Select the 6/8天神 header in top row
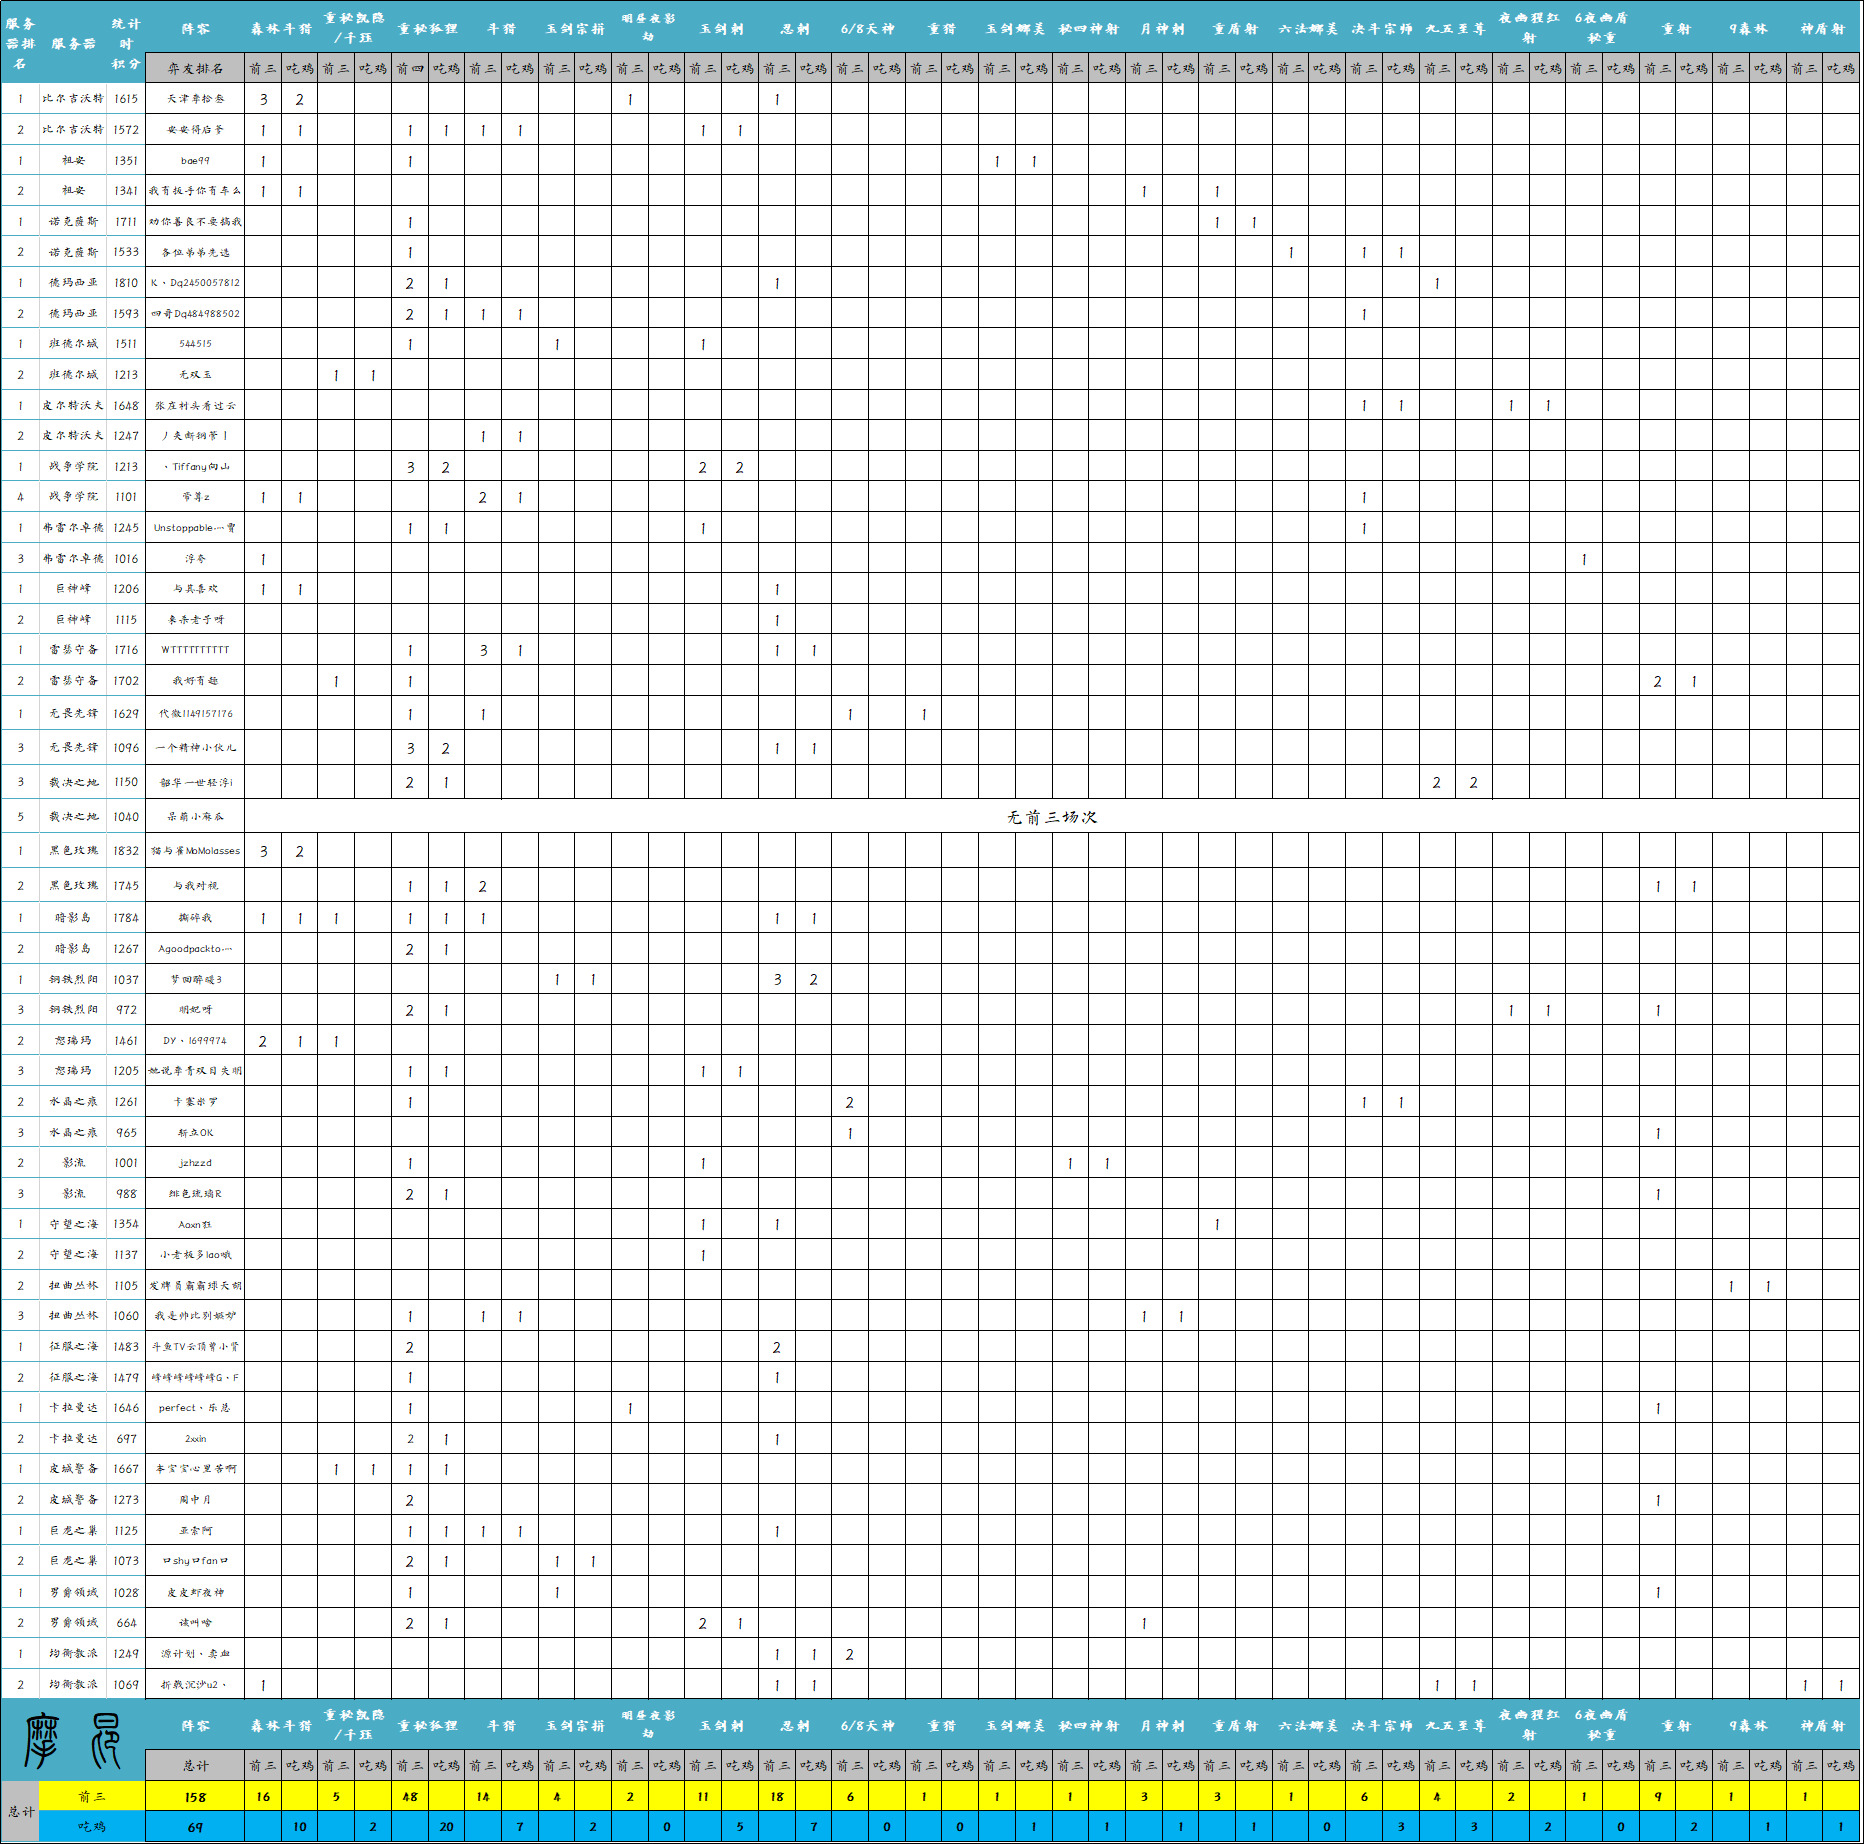Screen dimensions: 1864x1844 868,29
